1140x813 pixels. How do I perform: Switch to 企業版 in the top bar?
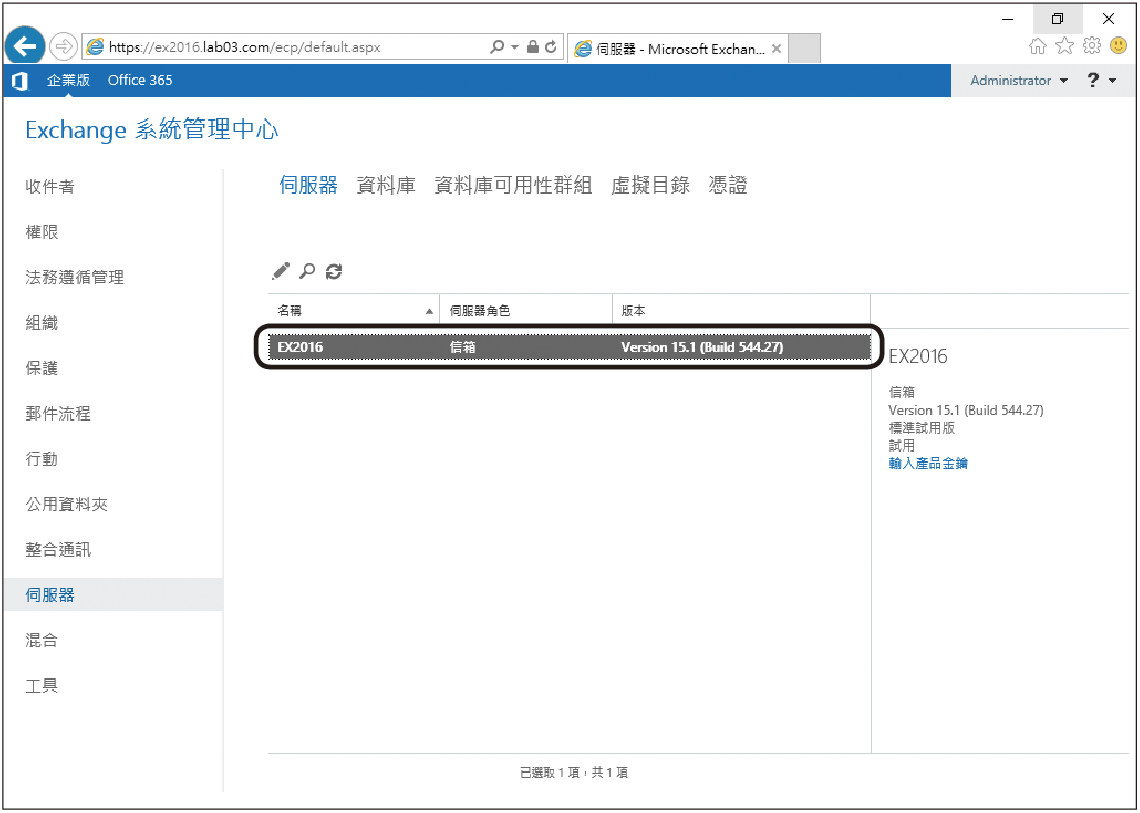(x=68, y=81)
